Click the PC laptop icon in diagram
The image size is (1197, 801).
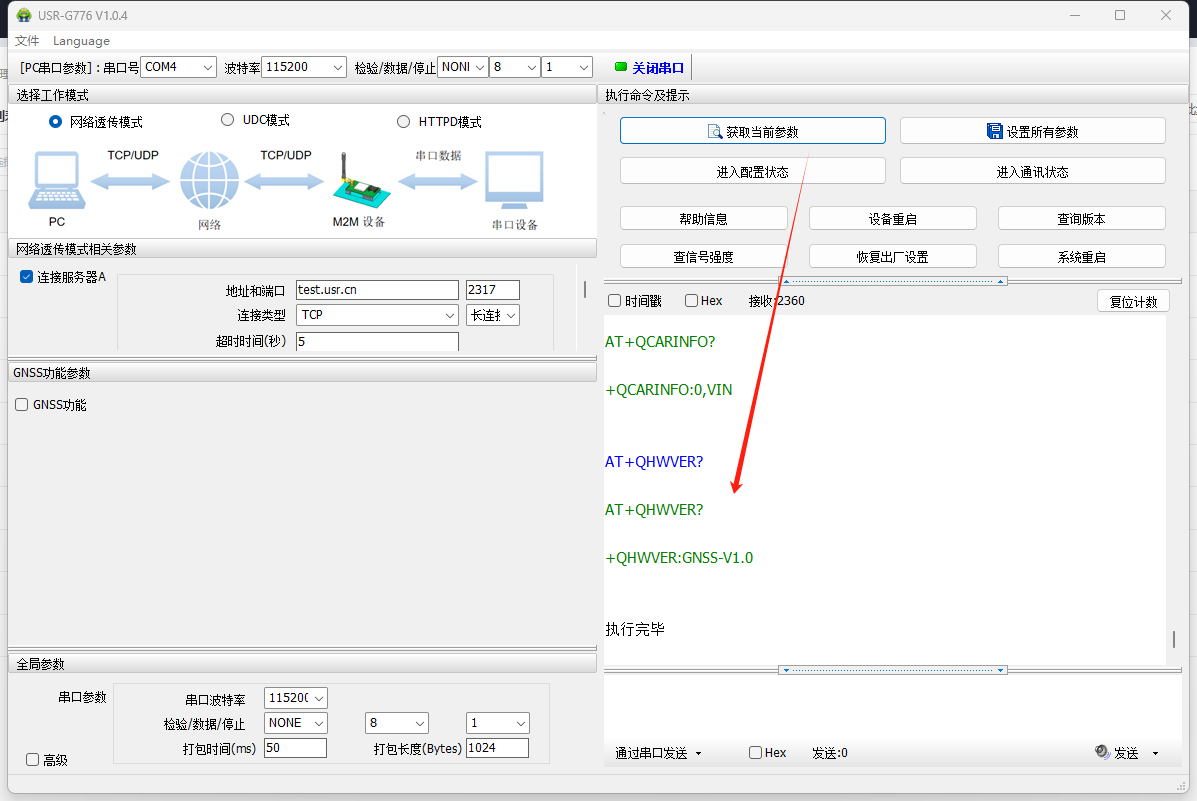[x=57, y=181]
